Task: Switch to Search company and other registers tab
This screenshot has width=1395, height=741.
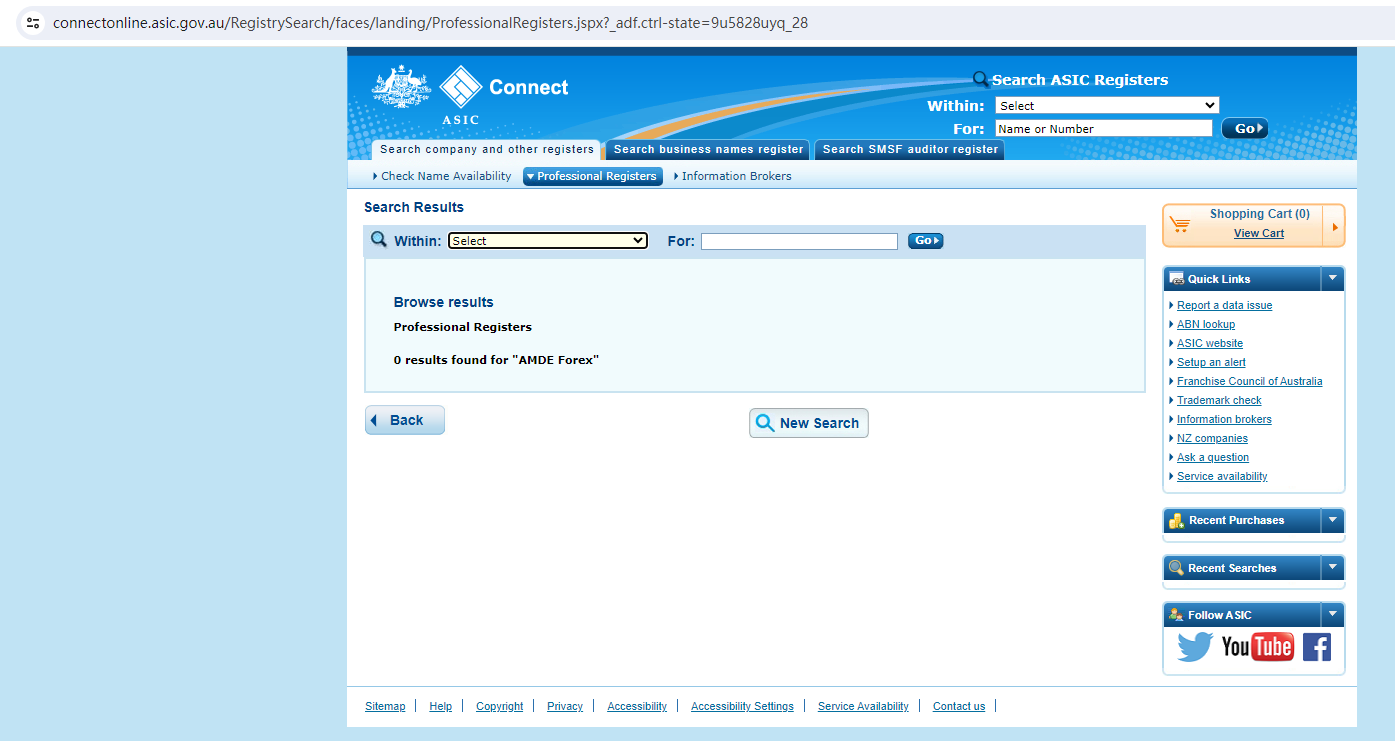Action: coord(486,150)
